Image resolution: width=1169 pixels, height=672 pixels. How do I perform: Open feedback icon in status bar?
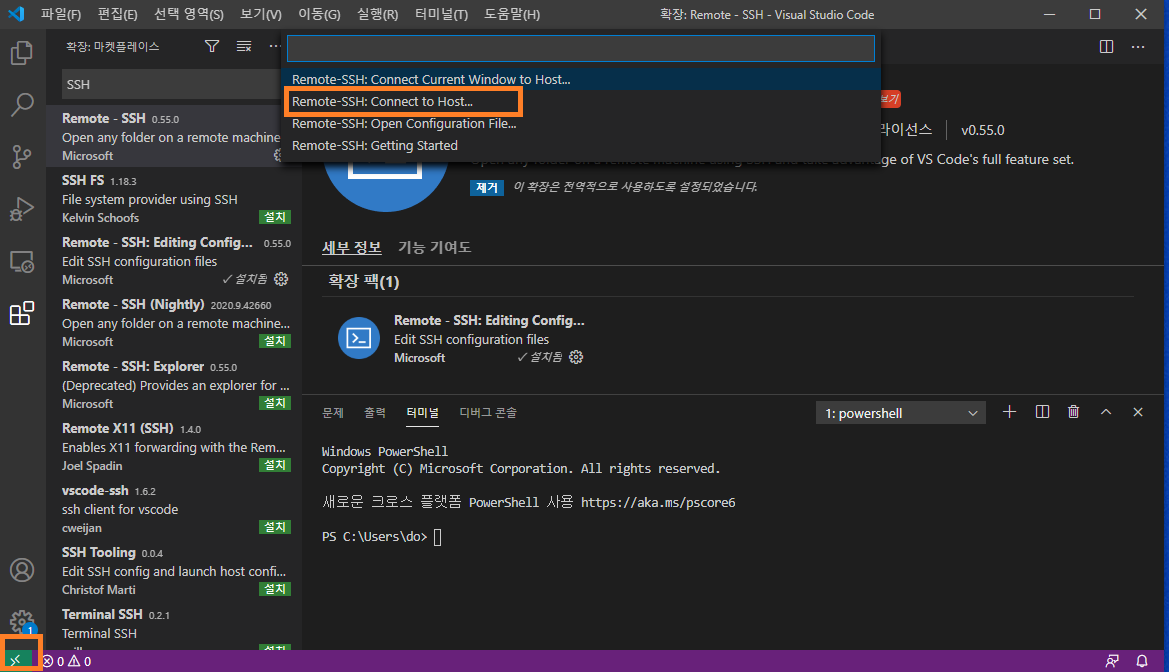point(1112,662)
